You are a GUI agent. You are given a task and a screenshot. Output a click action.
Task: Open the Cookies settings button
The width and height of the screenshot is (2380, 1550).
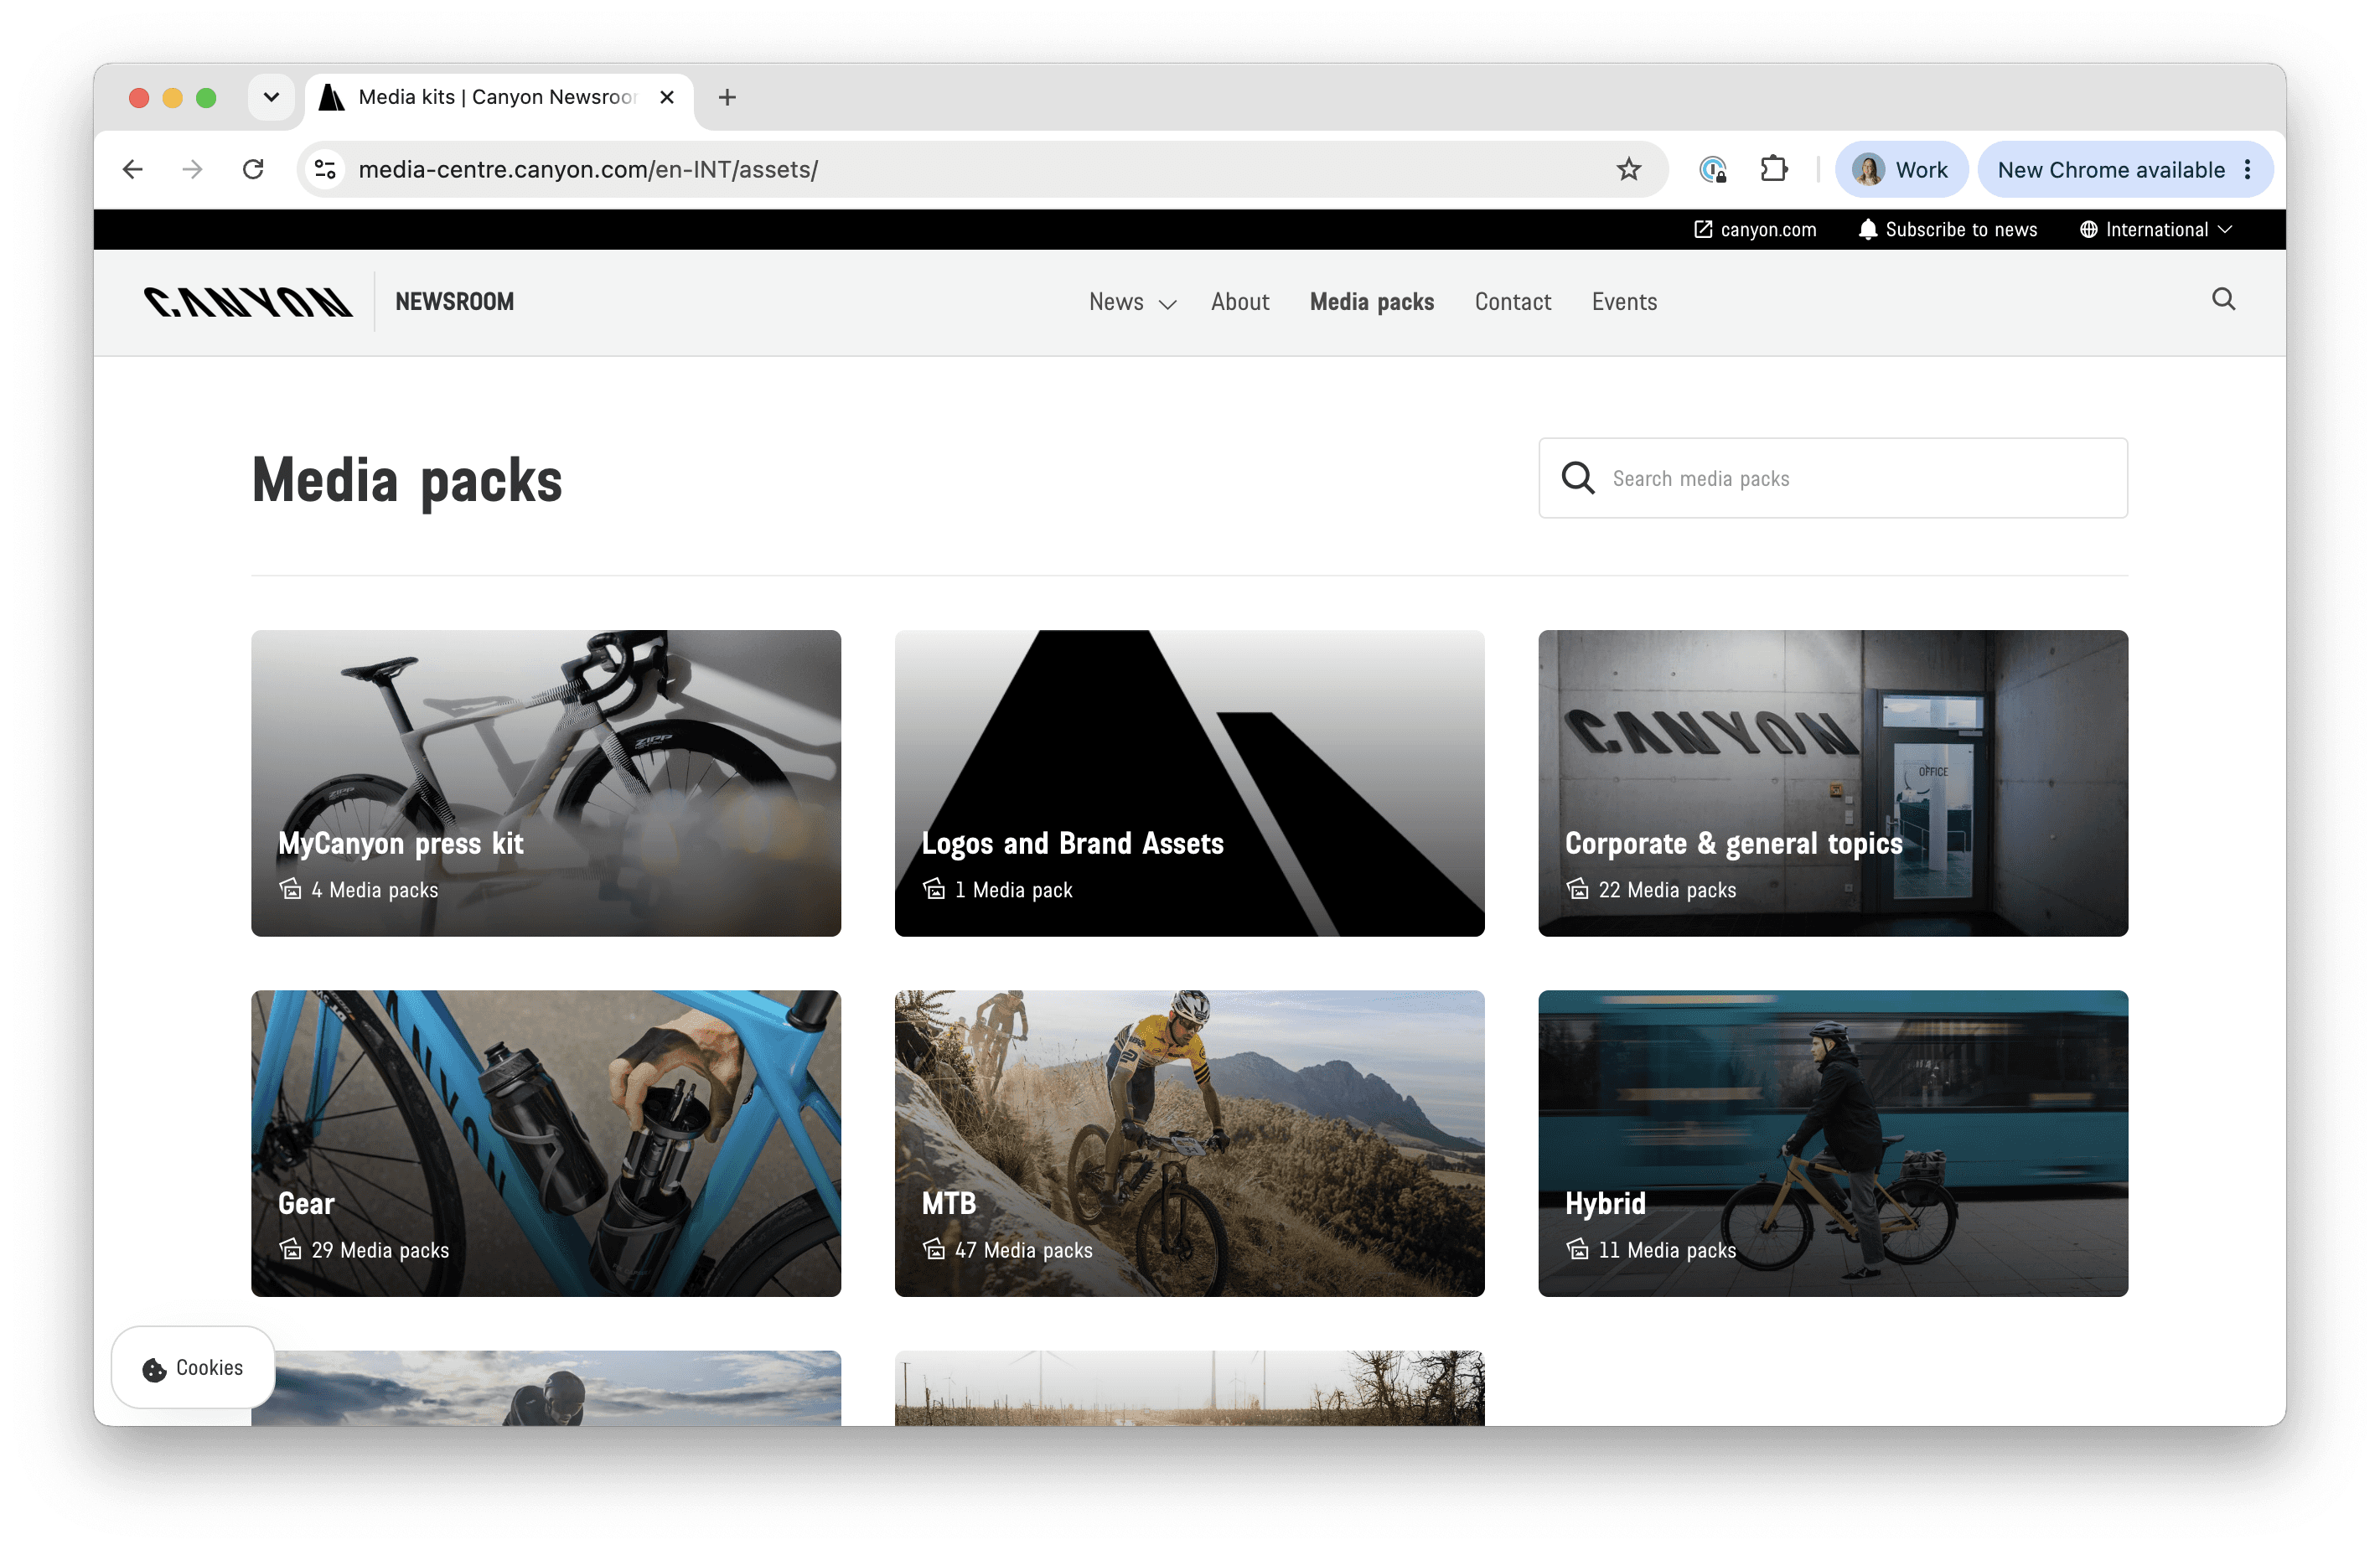point(193,1367)
